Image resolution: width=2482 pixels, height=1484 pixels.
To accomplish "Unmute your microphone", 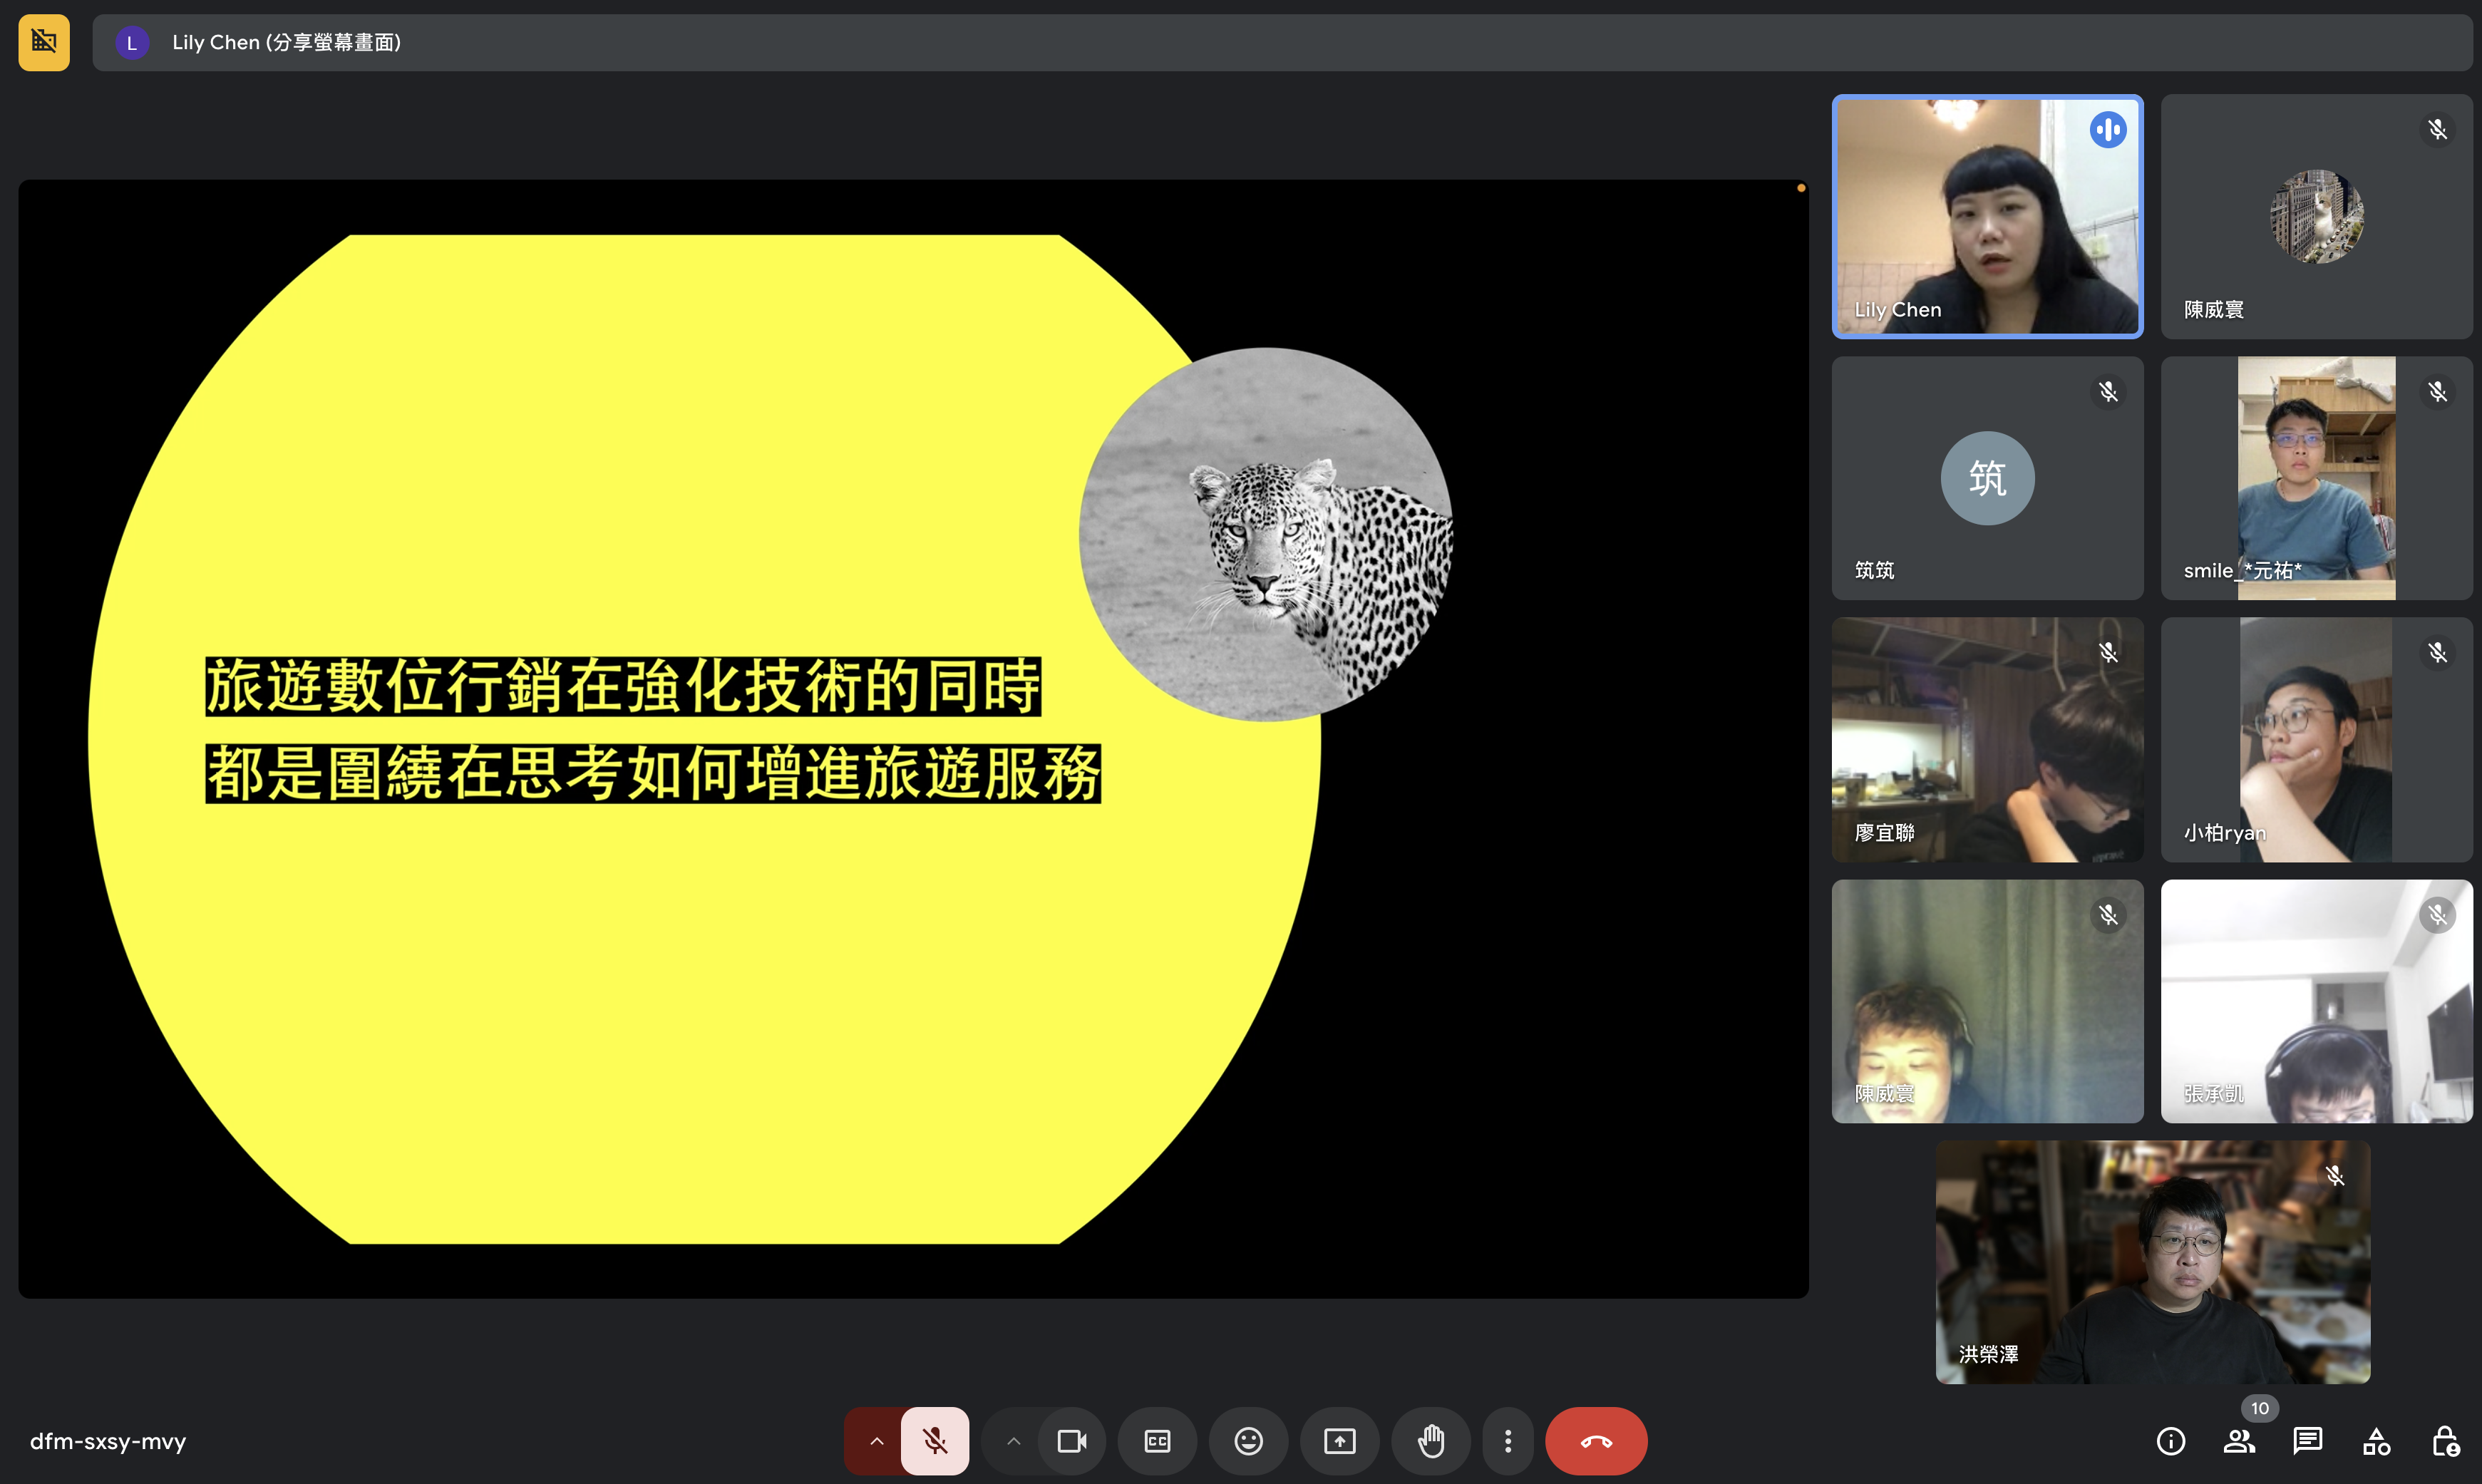I will [x=934, y=1441].
